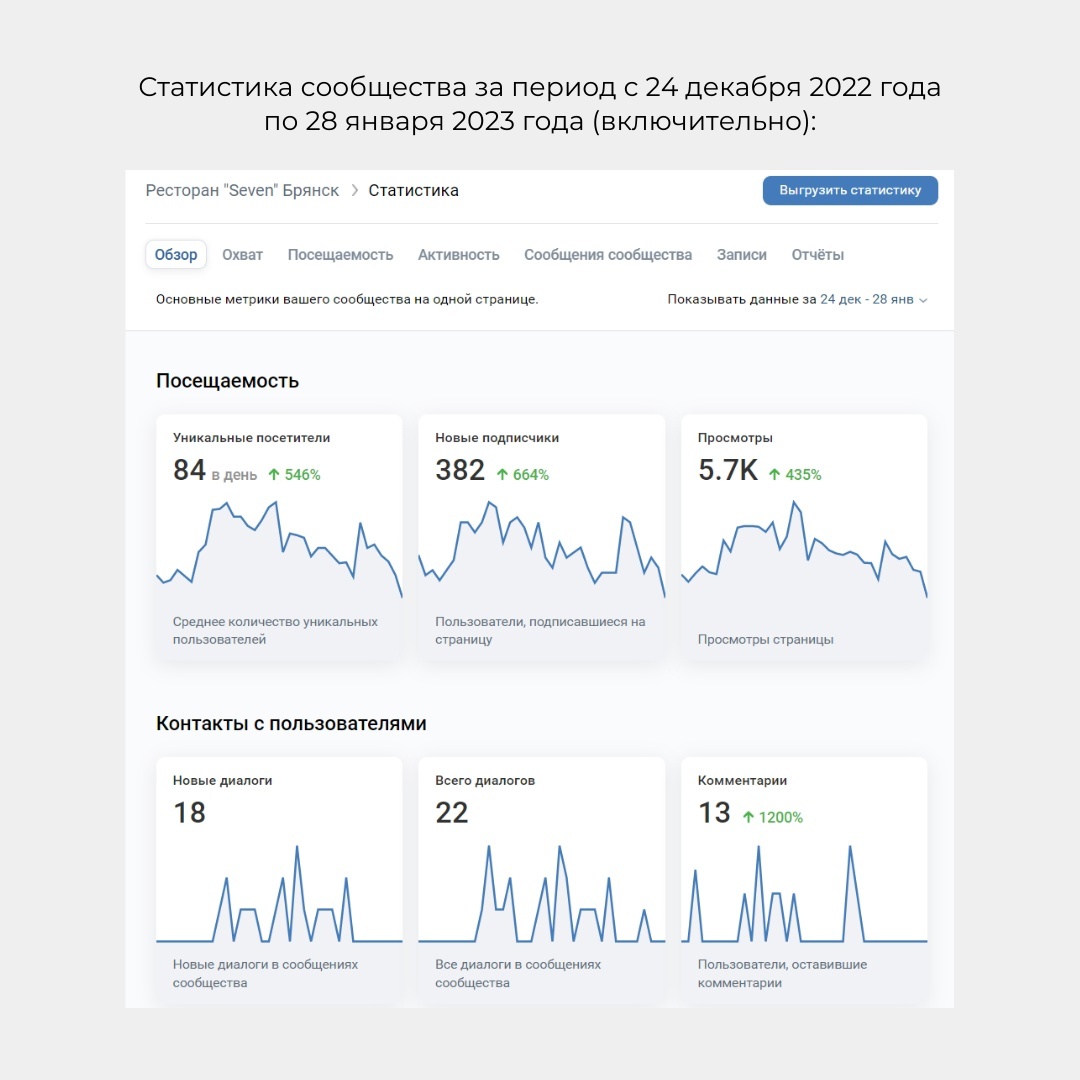1080x1080 pixels.
Task: Click the Просмотры line chart
Action: 804,550
